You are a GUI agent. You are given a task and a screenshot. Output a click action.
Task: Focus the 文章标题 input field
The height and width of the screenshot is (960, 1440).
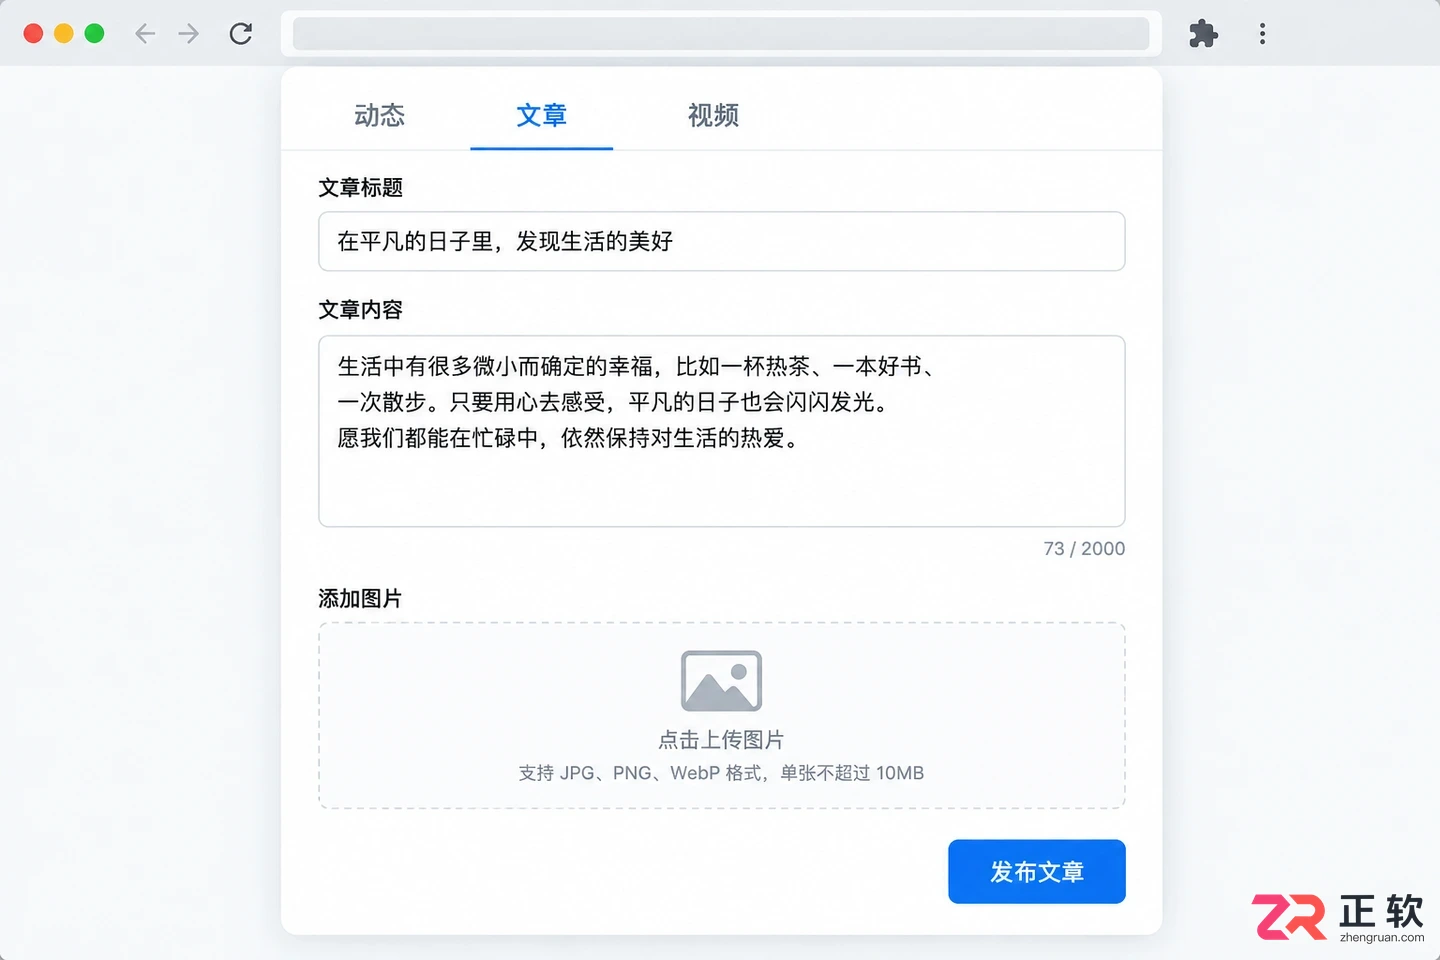722,241
